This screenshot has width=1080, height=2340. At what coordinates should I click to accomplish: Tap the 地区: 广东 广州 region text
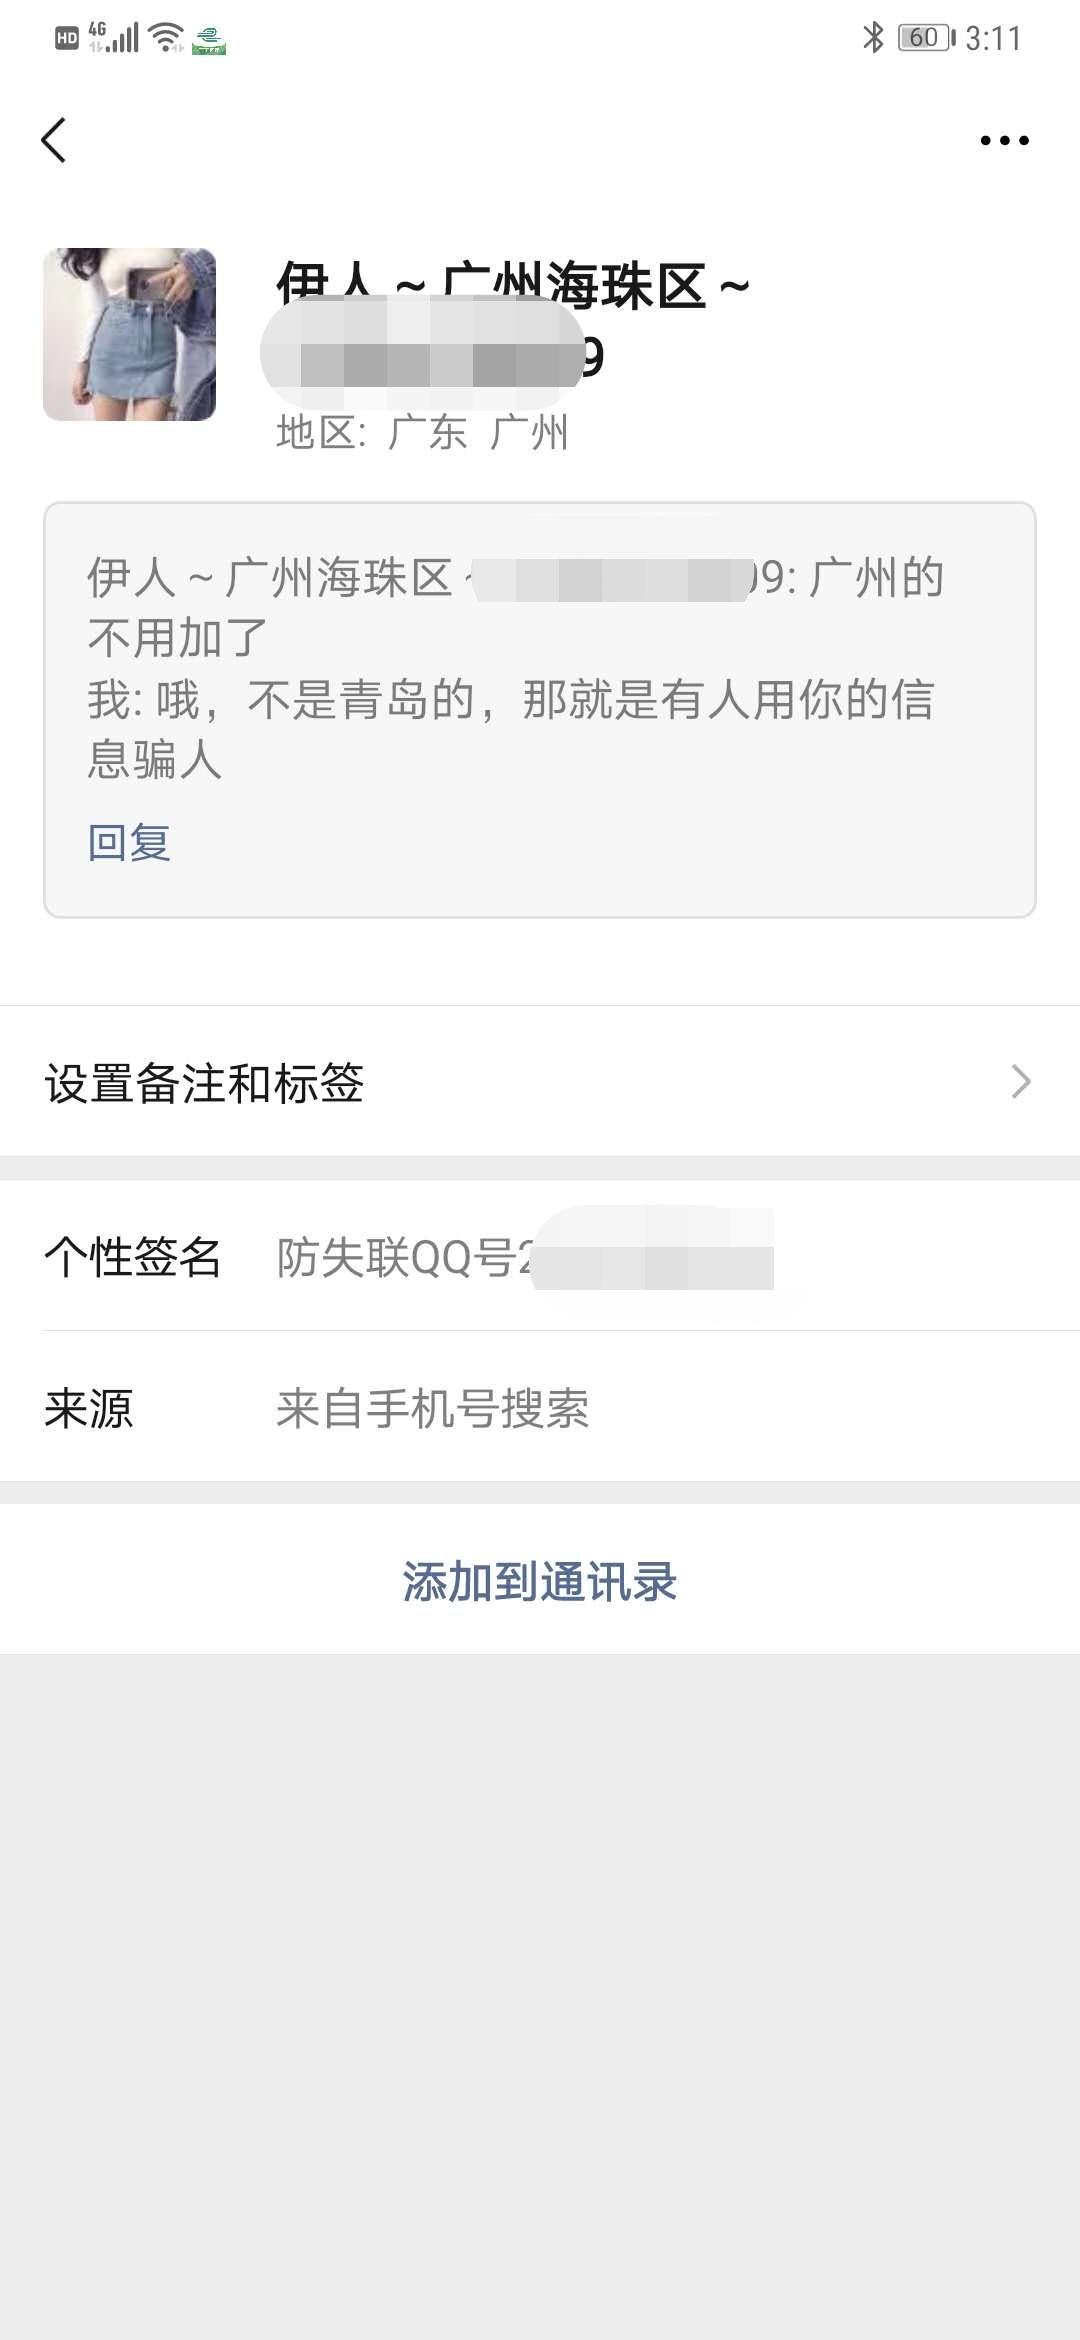click(x=422, y=433)
